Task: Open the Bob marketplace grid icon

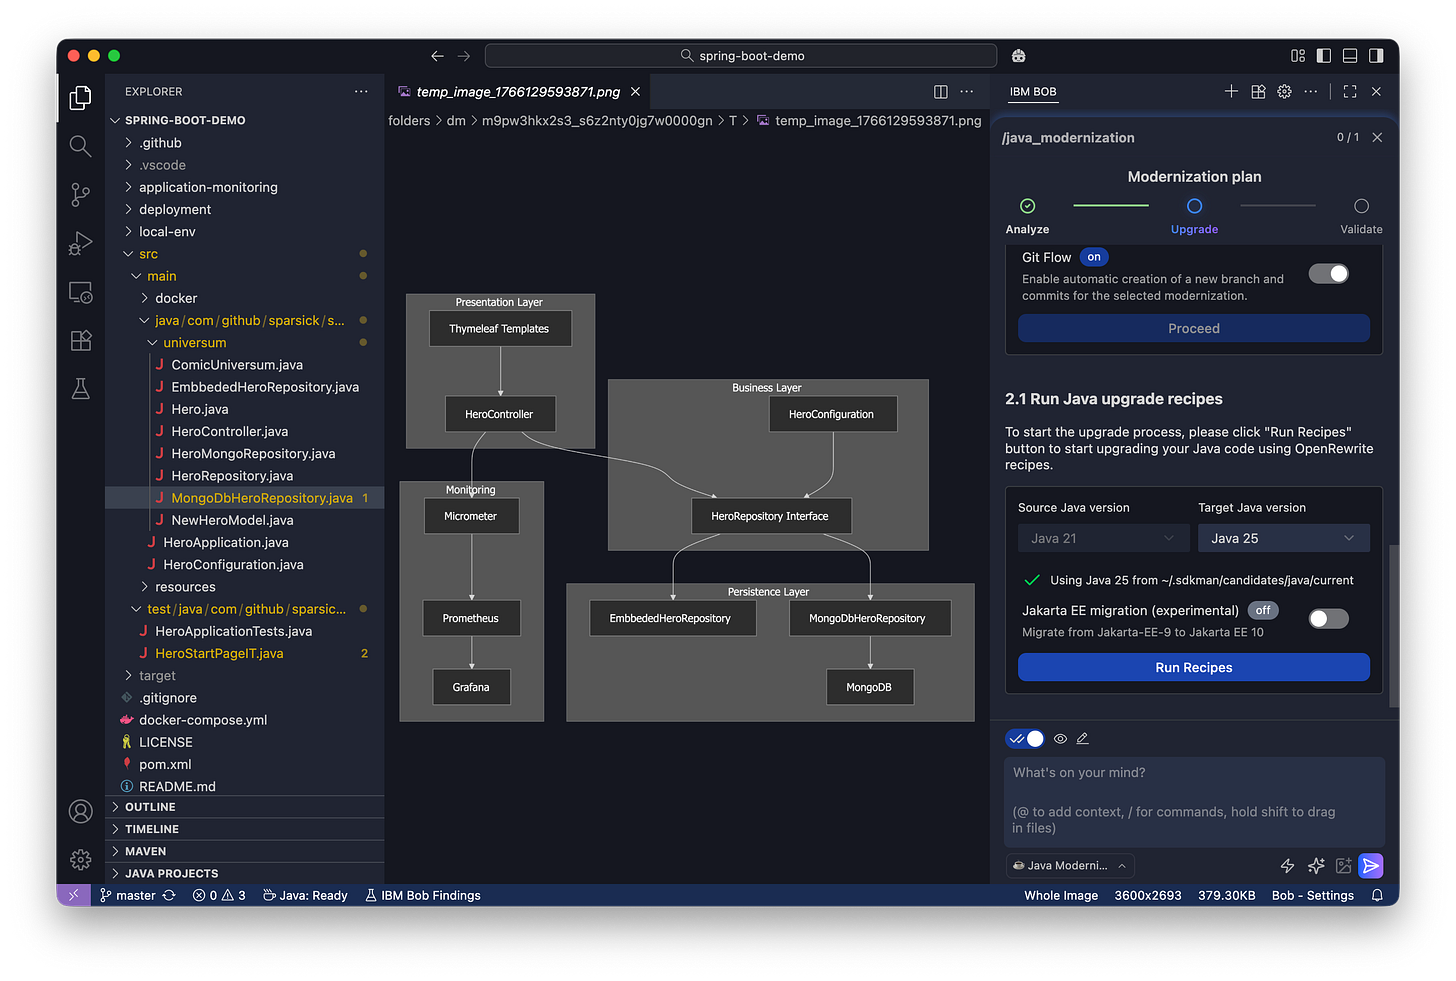Action: tap(1258, 91)
